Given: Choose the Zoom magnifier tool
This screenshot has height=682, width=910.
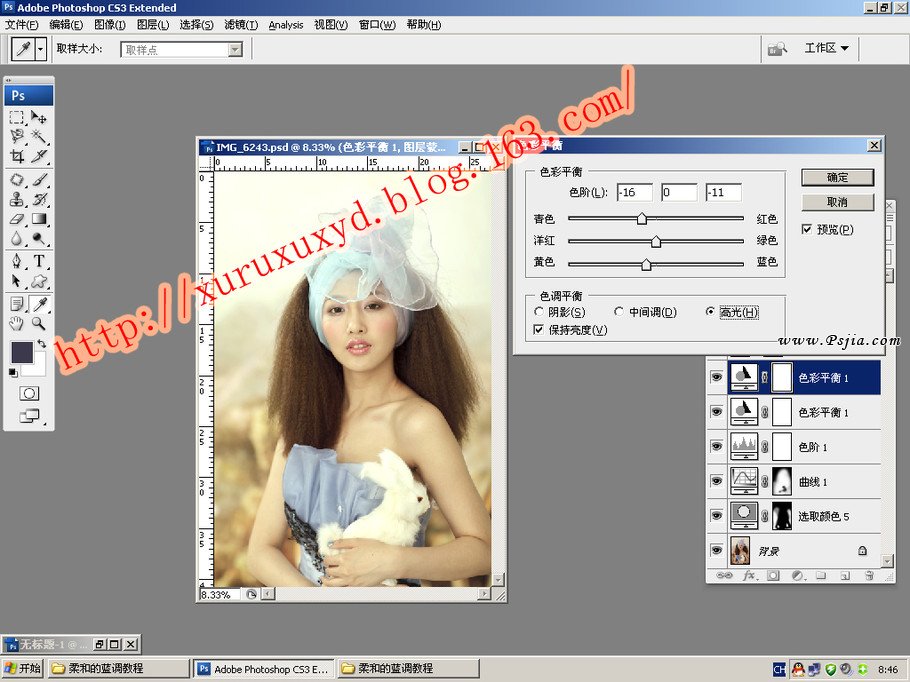Looking at the screenshot, I should pyautogui.click(x=39, y=324).
